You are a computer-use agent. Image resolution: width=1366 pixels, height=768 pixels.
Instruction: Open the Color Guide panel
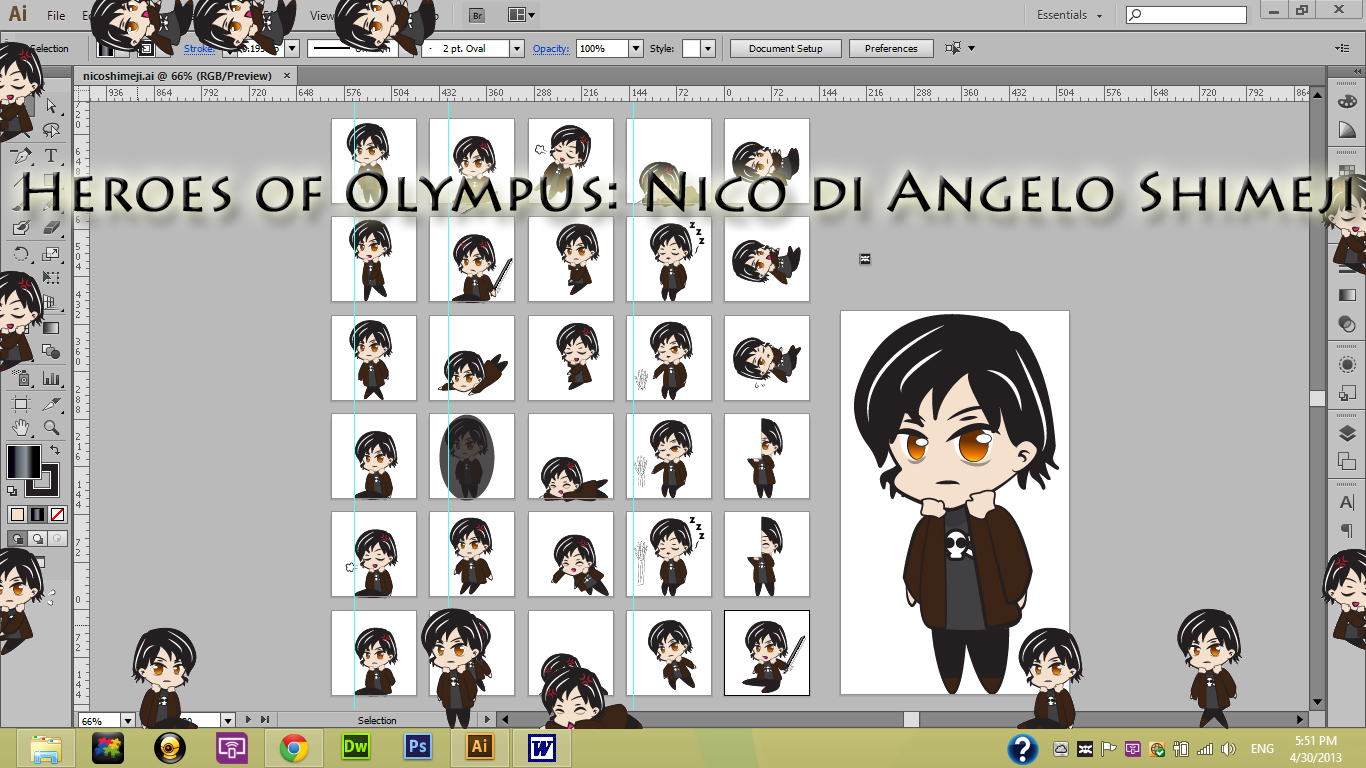[x=1347, y=131]
